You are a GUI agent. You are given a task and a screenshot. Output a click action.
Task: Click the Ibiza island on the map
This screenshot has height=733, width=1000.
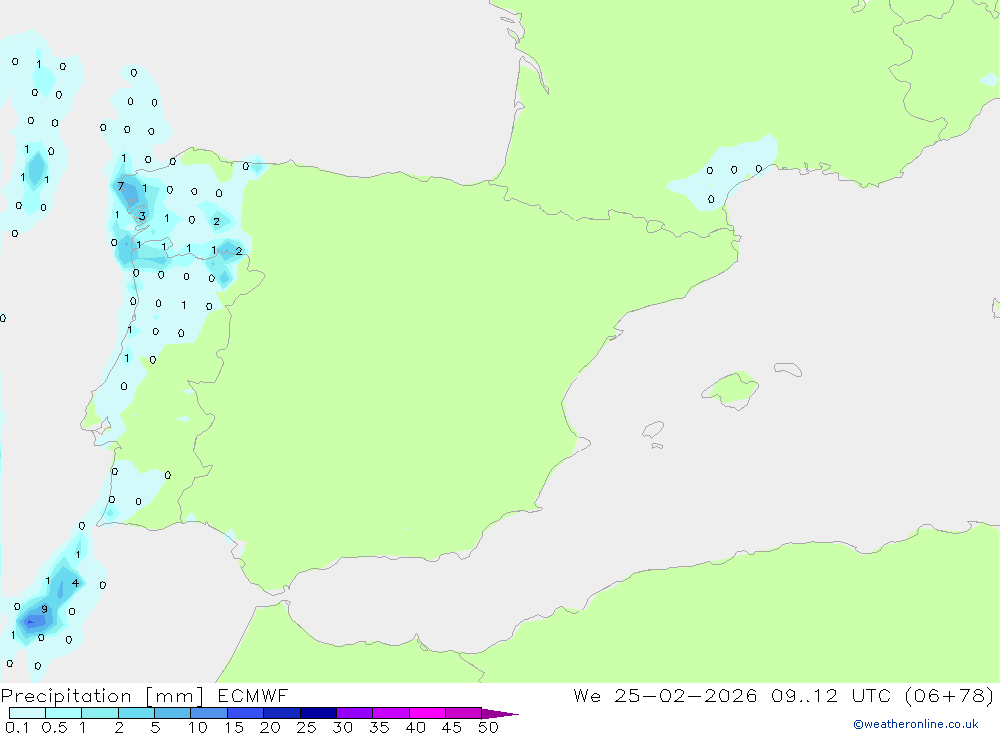coord(653,430)
